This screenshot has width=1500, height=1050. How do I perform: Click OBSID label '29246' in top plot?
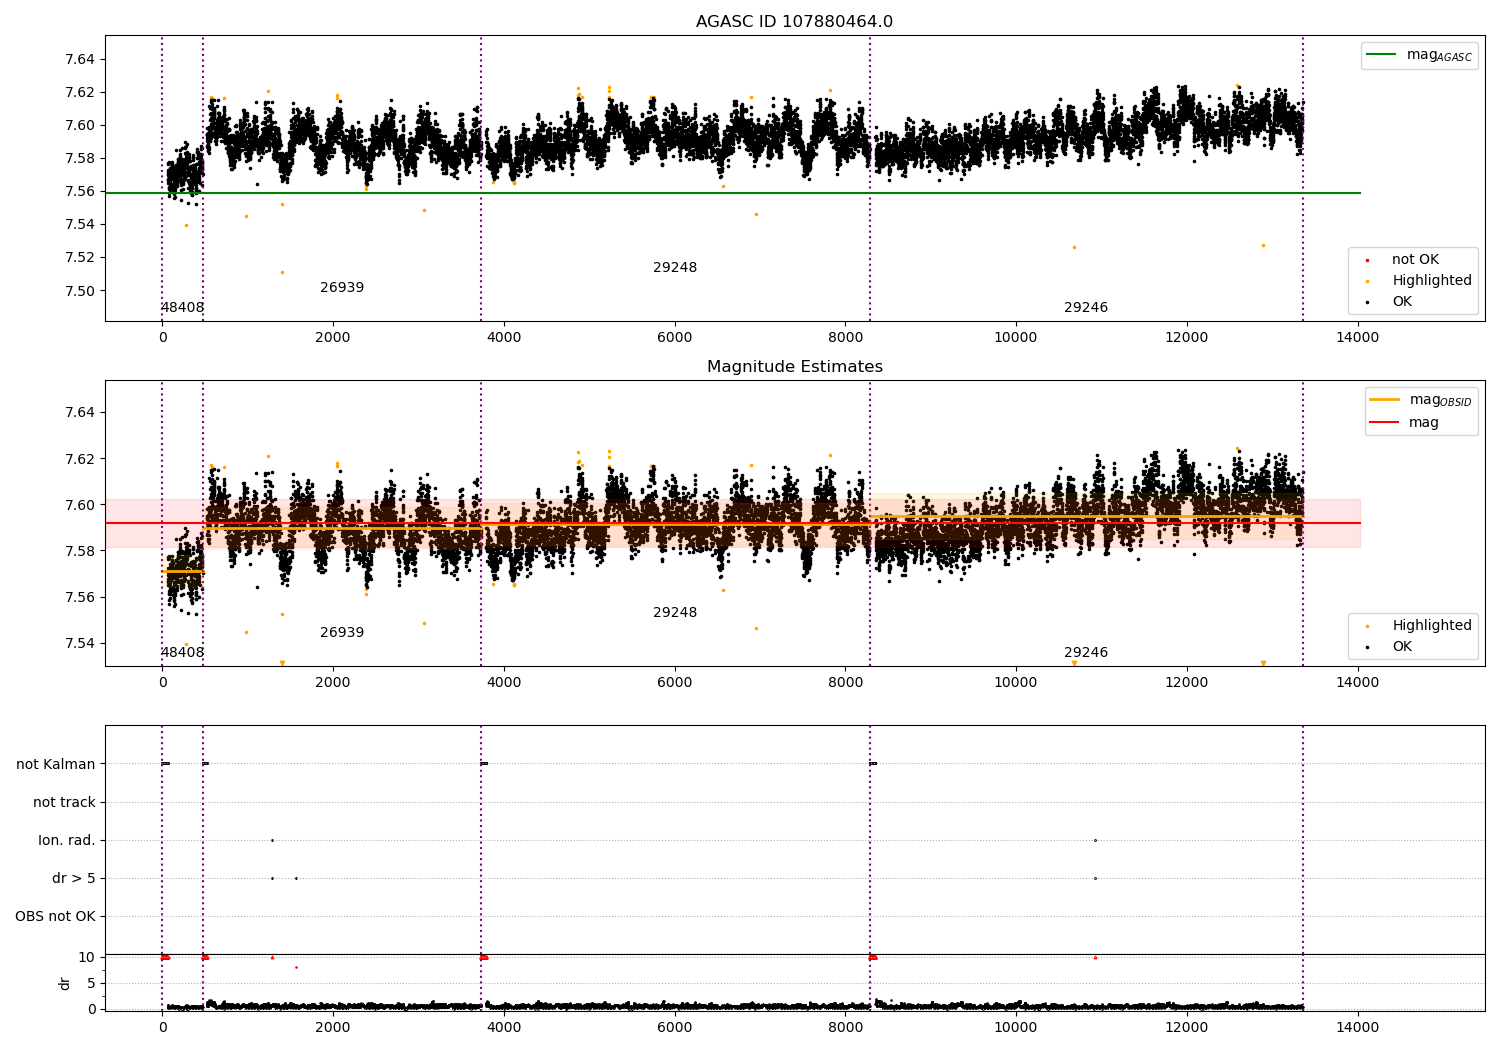point(1086,308)
